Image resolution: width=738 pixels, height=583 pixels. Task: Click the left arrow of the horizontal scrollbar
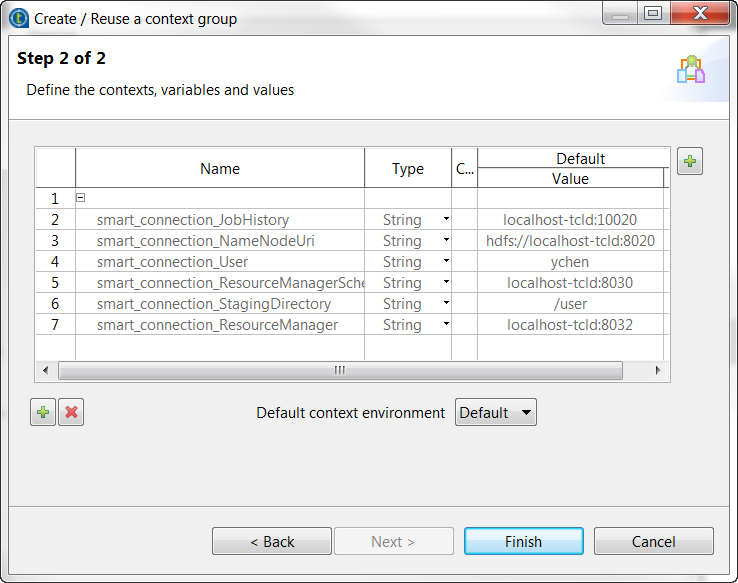(46, 370)
